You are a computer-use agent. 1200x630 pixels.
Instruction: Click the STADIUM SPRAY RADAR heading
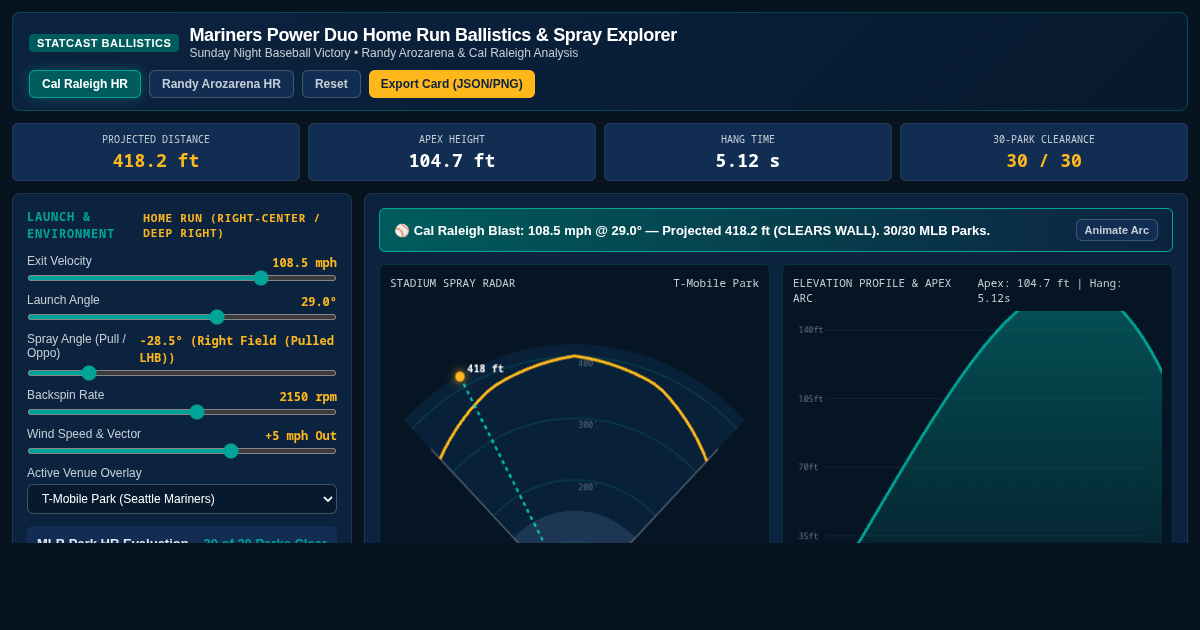pos(453,284)
